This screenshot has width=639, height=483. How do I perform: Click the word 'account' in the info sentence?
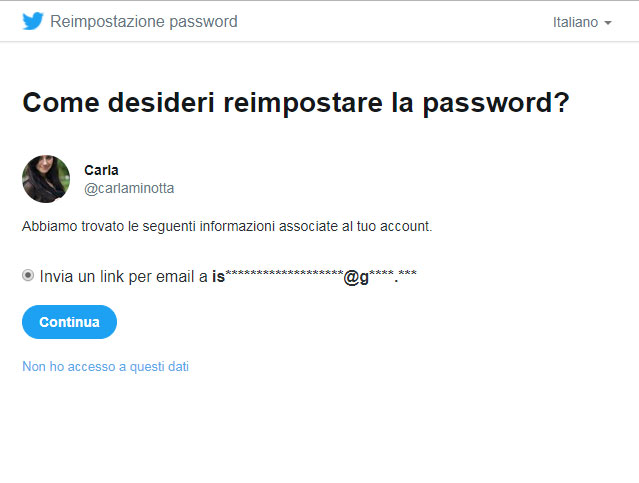[x=404, y=226]
